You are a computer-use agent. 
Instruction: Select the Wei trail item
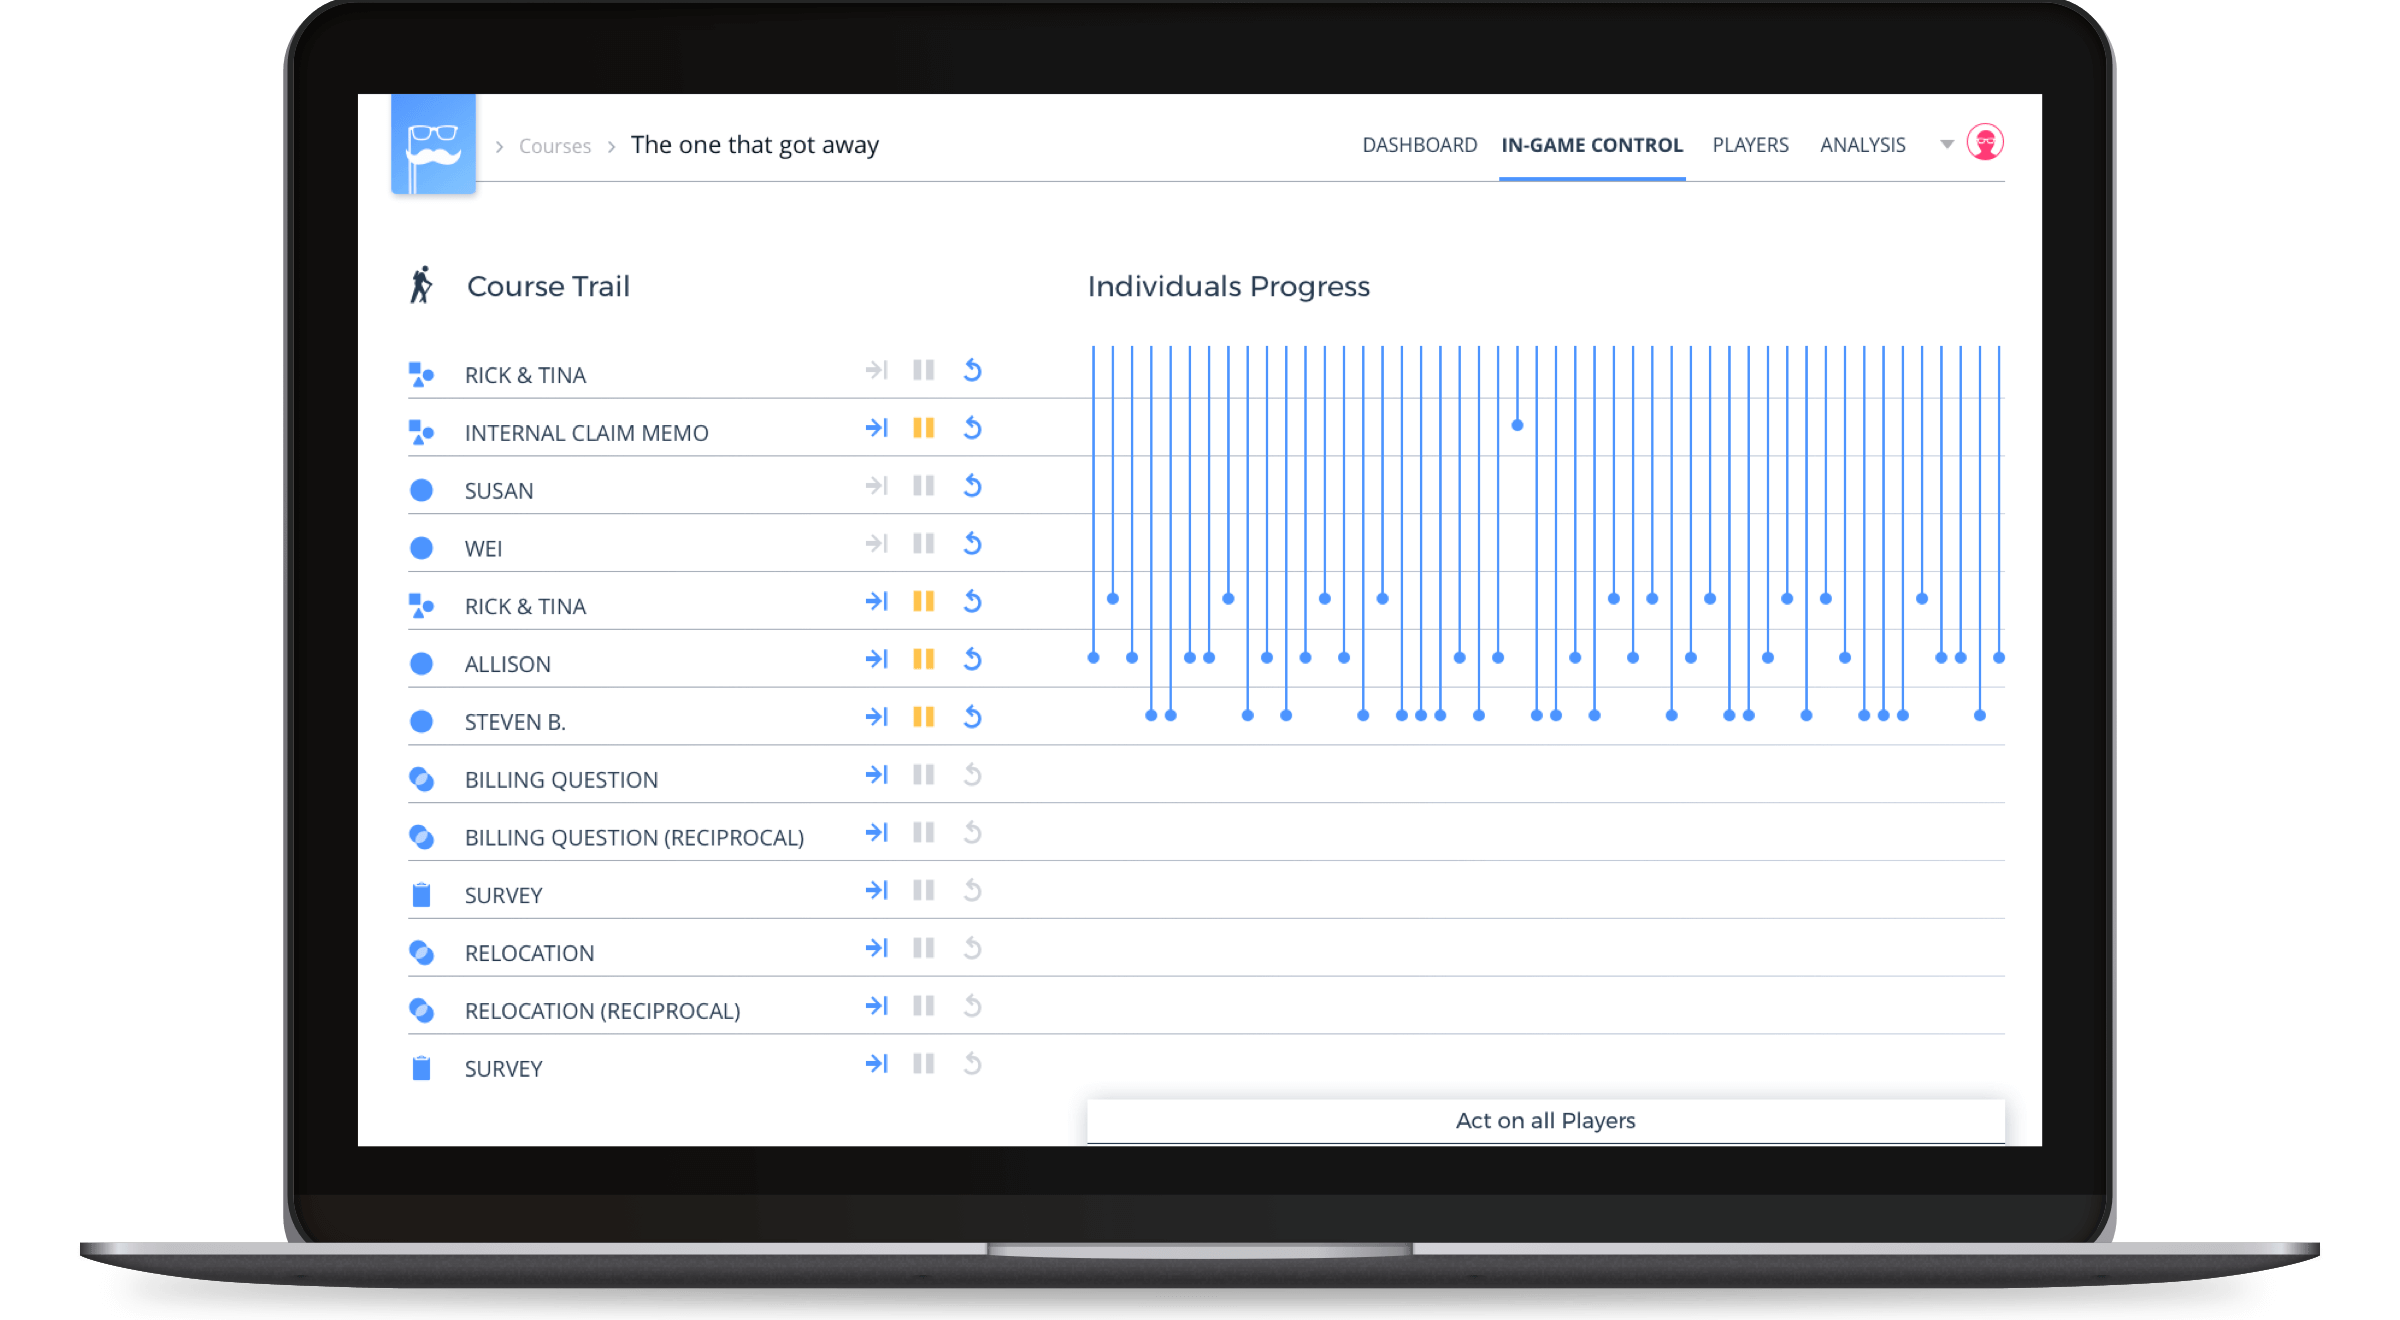tap(483, 549)
